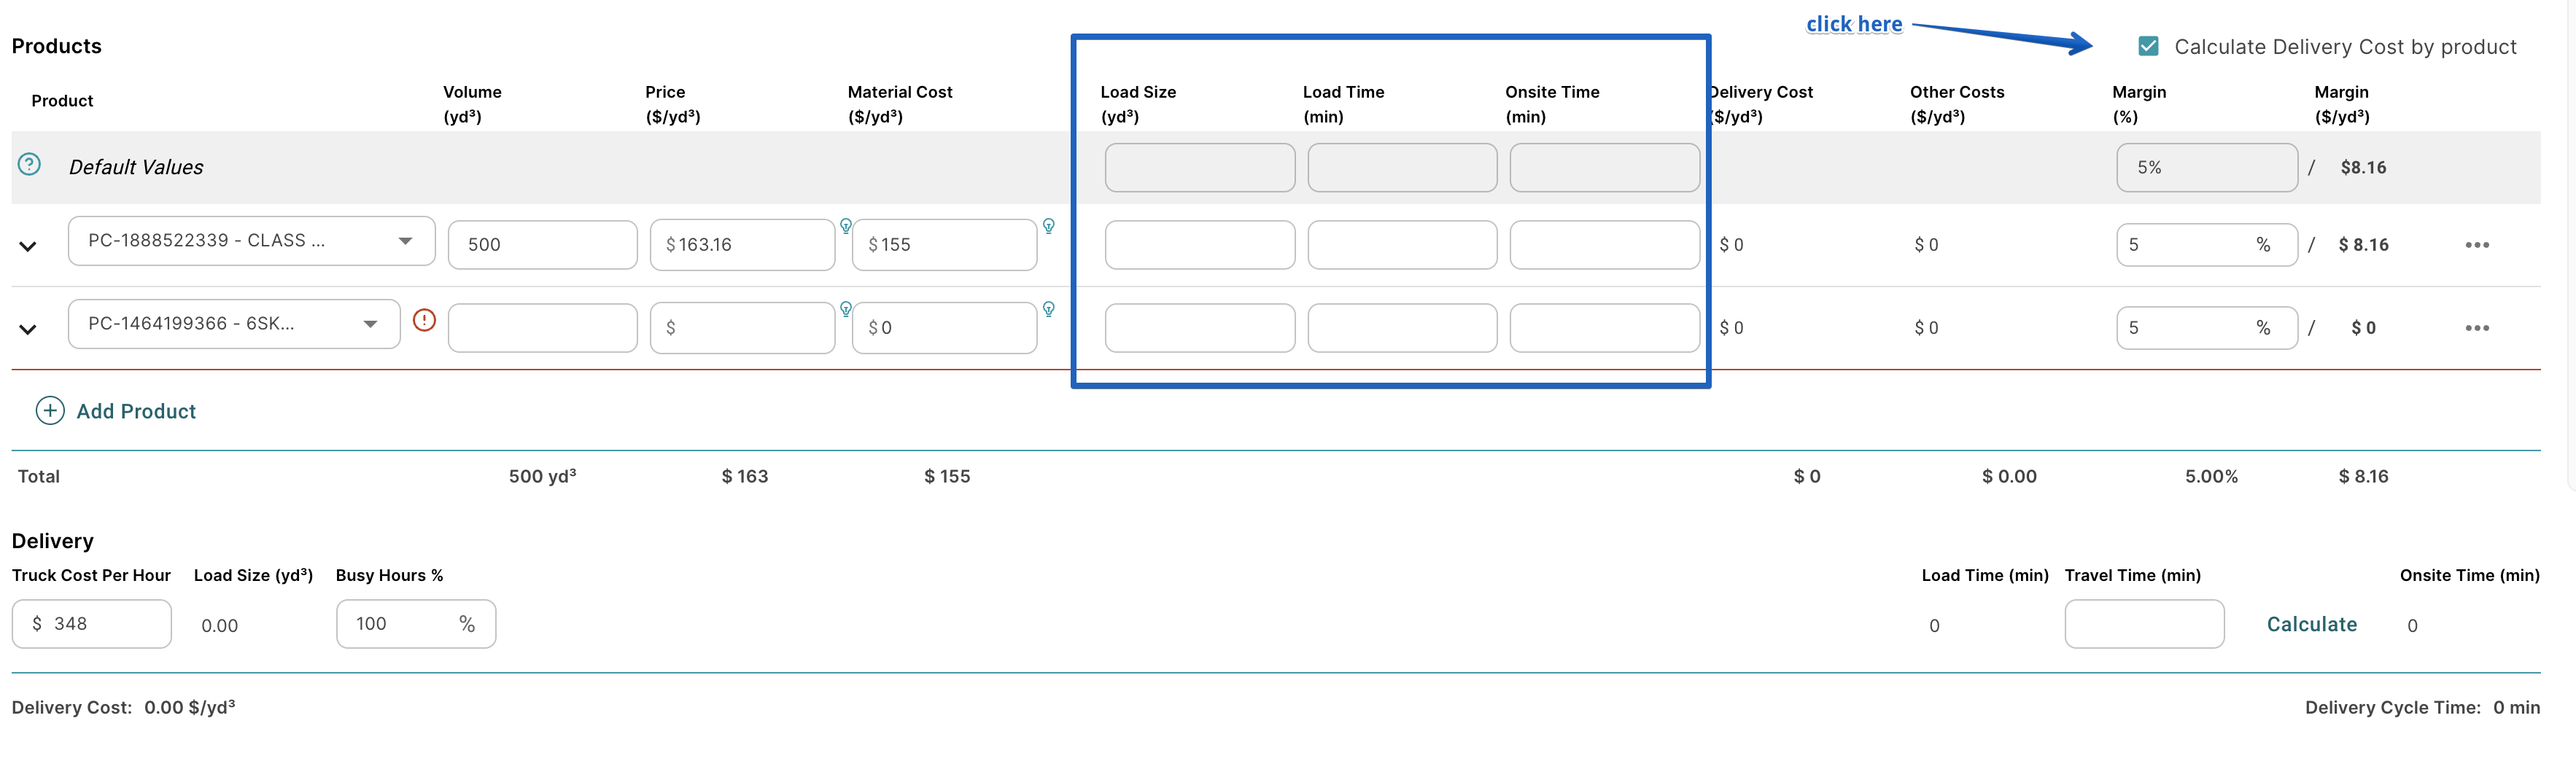Click the plus icon for Add Product
This screenshot has height=761, width=2576.
pyautogui.click(x=50, y=411)
